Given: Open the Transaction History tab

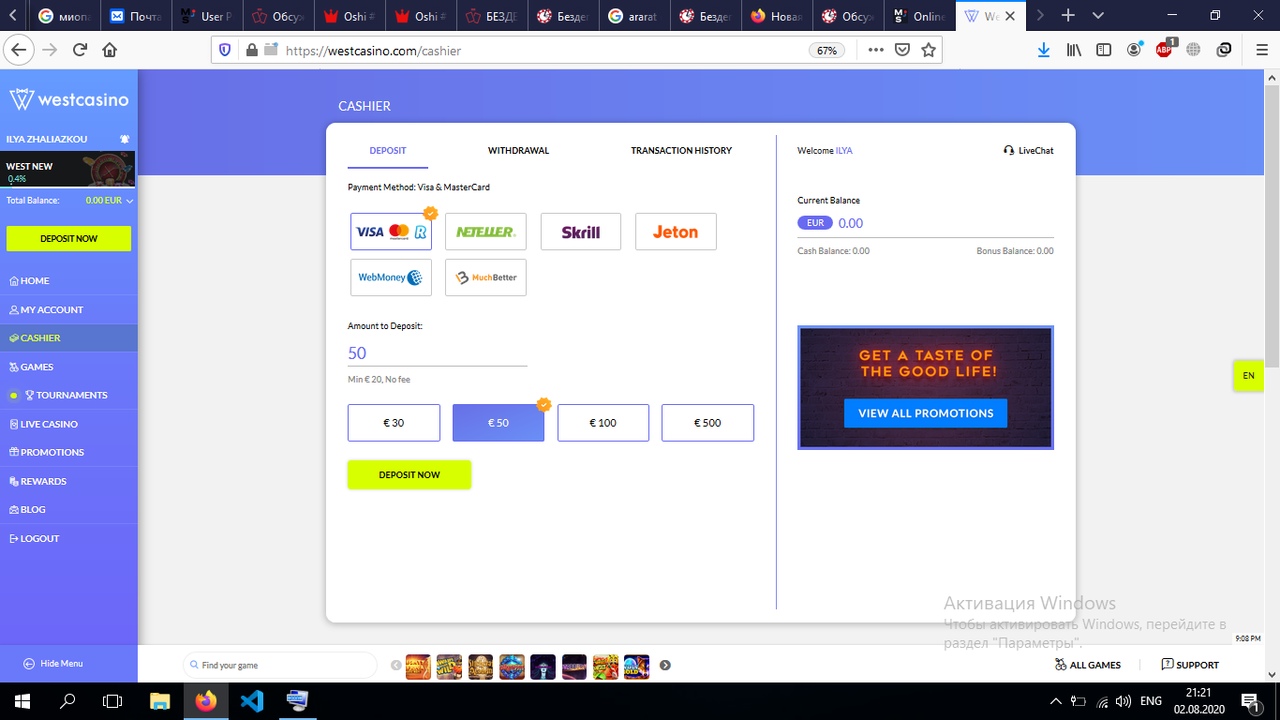Looking at the screenshot, I should (x=681, y=151).
